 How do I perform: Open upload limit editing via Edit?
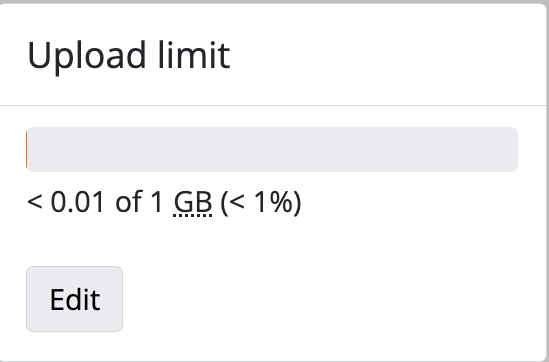pyautogui.click(x=75, y=299)
